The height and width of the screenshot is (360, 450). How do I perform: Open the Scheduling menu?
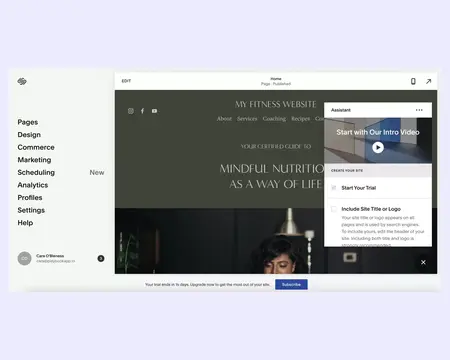36,172
